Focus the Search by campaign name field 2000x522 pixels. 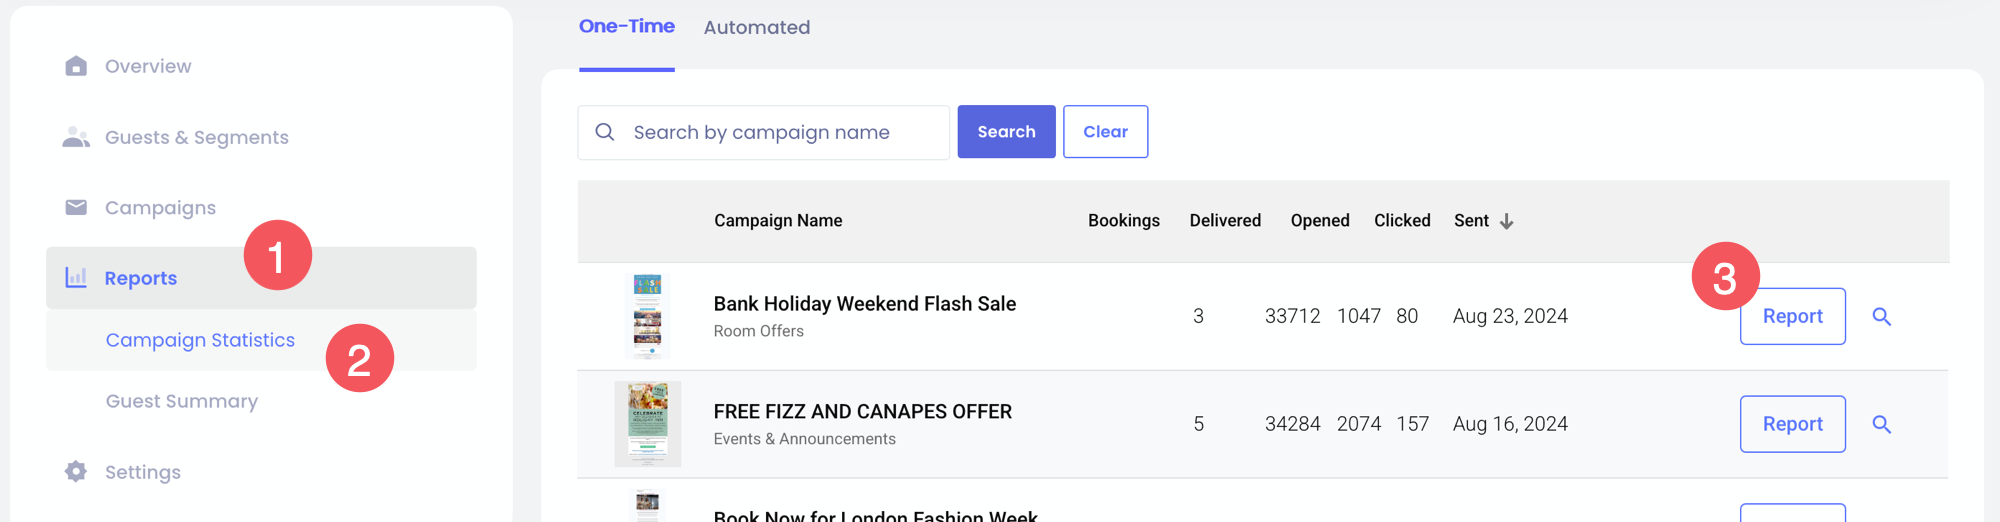click(x=780, y=132)
